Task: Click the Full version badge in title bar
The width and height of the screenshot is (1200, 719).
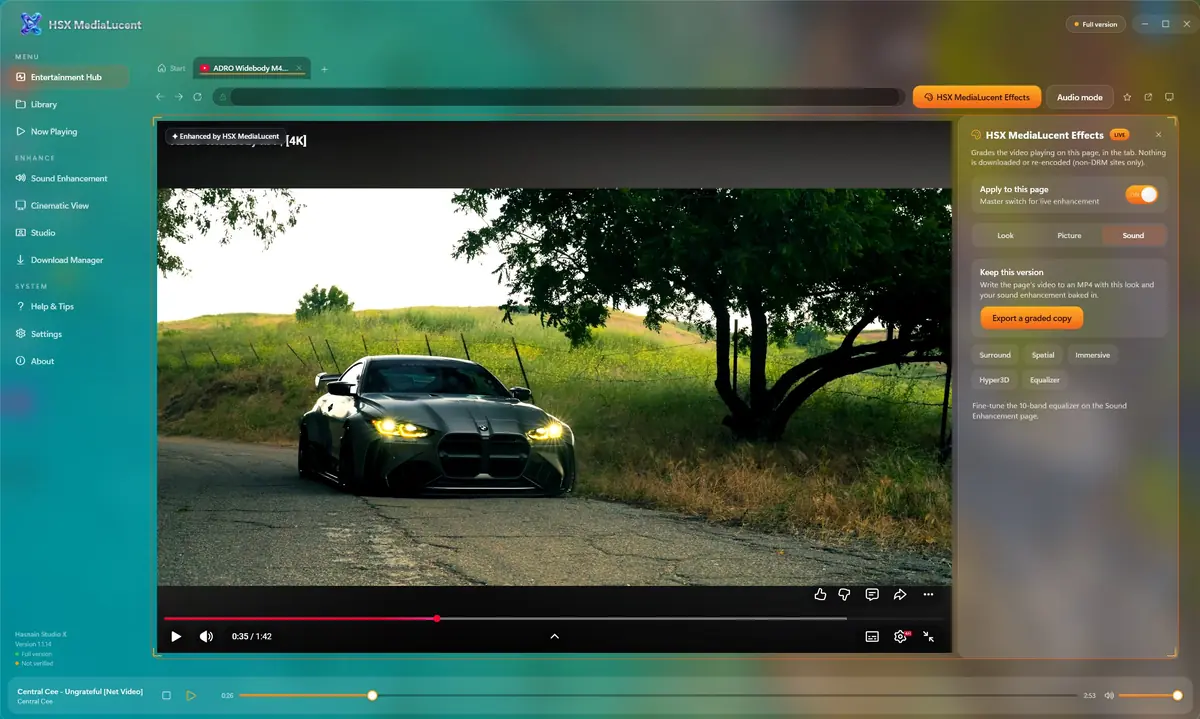Action: tap(1095, 24)
